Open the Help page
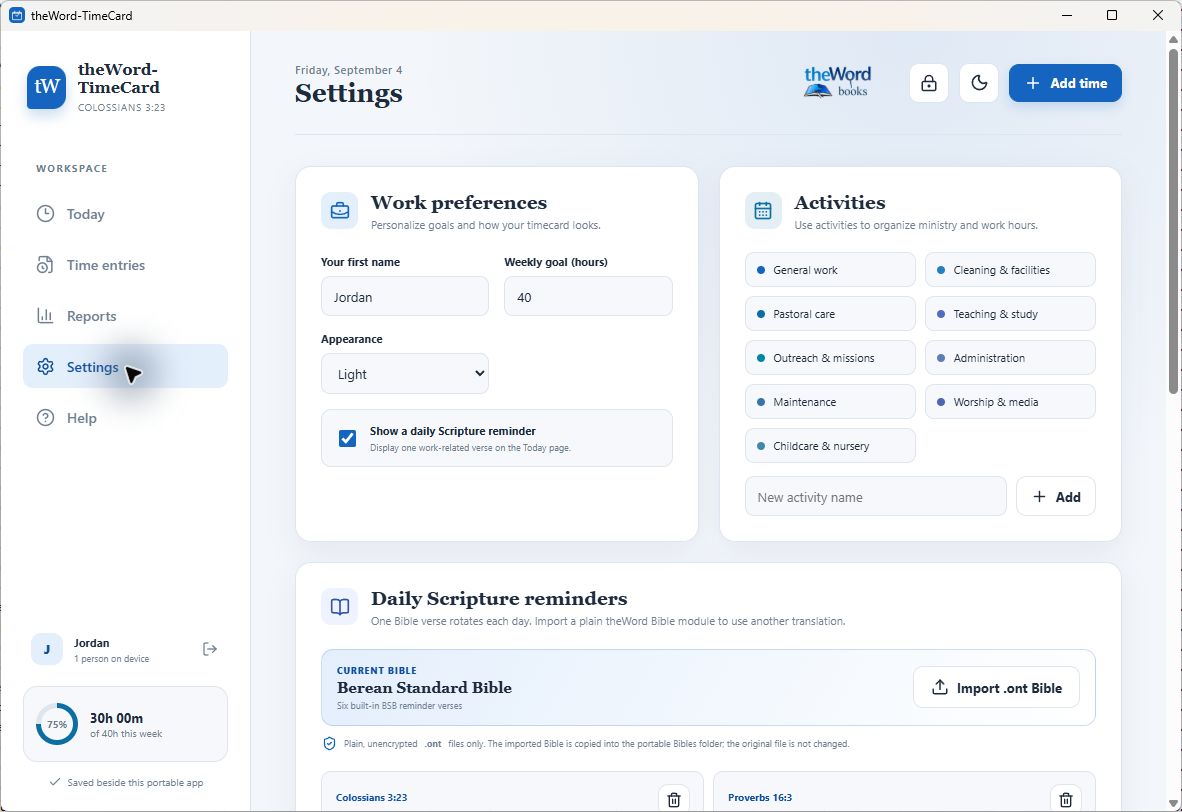This screenshot has height=812, width=1182. (x=125, y=418)
